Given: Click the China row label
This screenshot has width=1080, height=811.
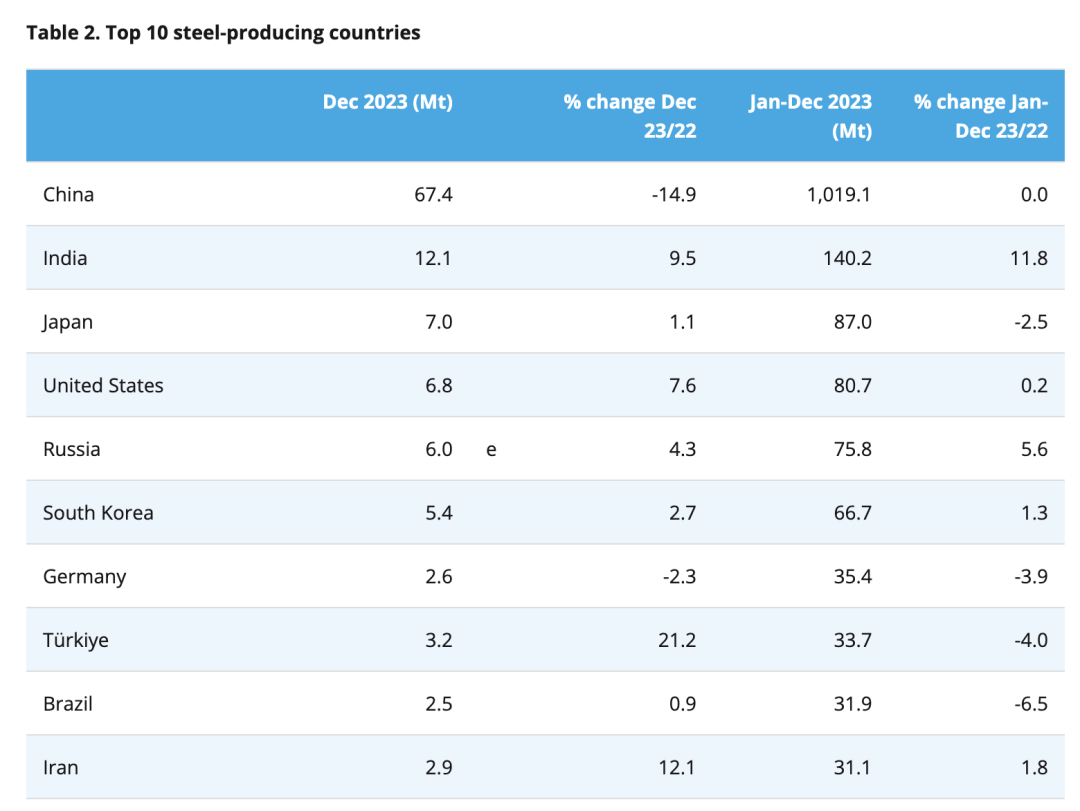Looking at the screenshot, I should tap(68, 194).
